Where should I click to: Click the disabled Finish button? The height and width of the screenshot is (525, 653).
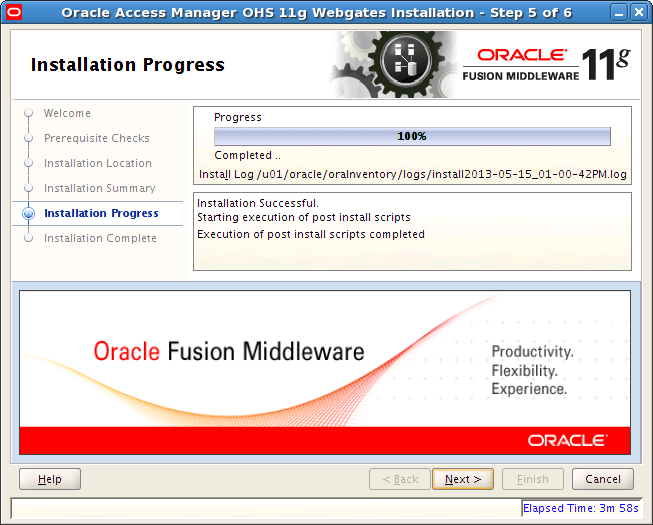coord(533,479)
